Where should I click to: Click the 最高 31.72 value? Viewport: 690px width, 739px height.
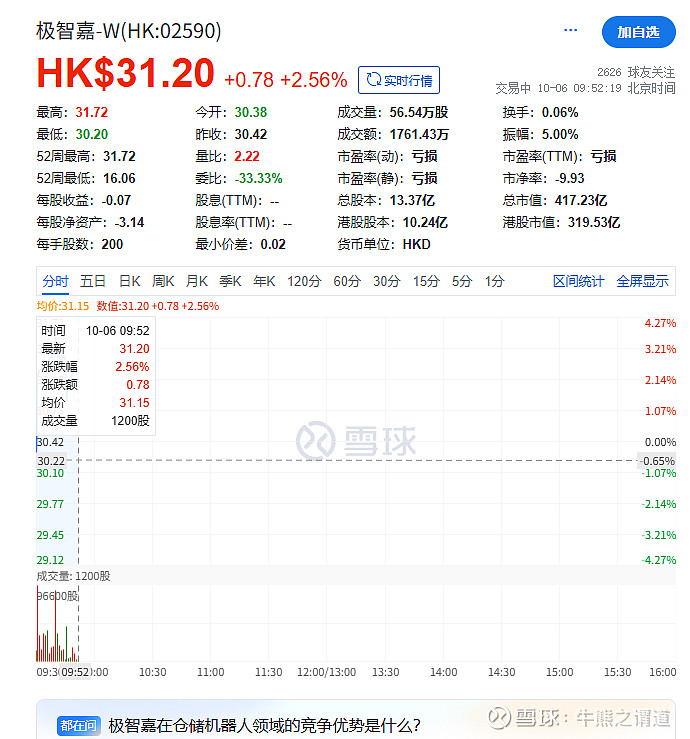tap(91, 112)
